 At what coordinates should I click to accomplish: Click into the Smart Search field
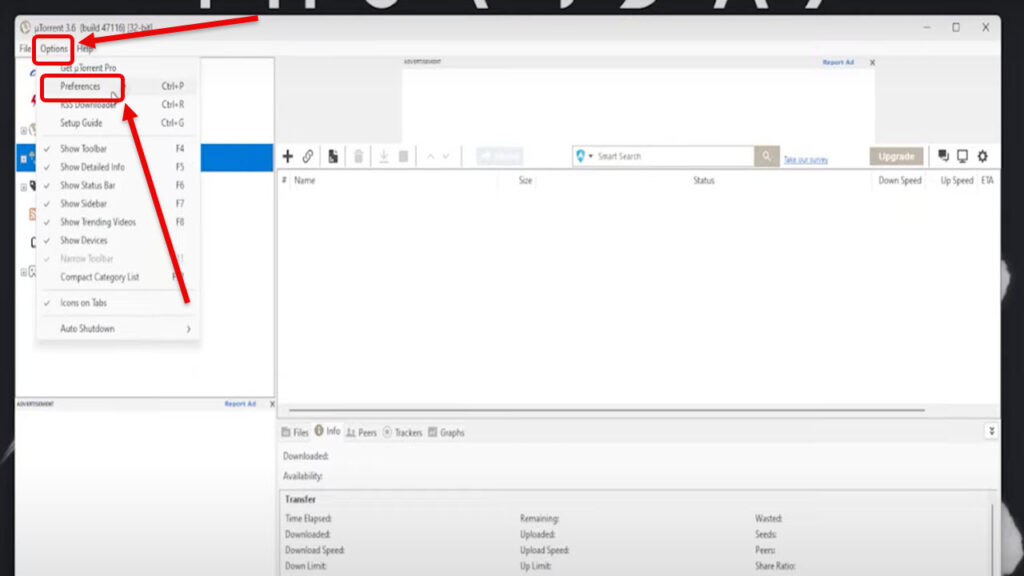(x=673, y=156)
